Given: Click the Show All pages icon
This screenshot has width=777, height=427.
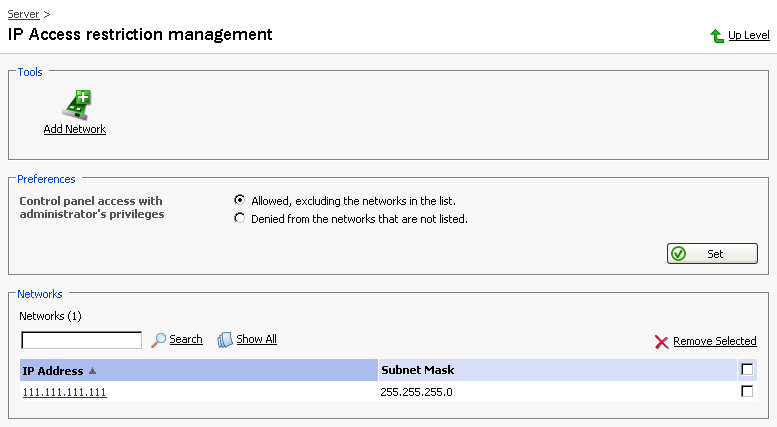Looking at the screenshot, I should 225,340.
